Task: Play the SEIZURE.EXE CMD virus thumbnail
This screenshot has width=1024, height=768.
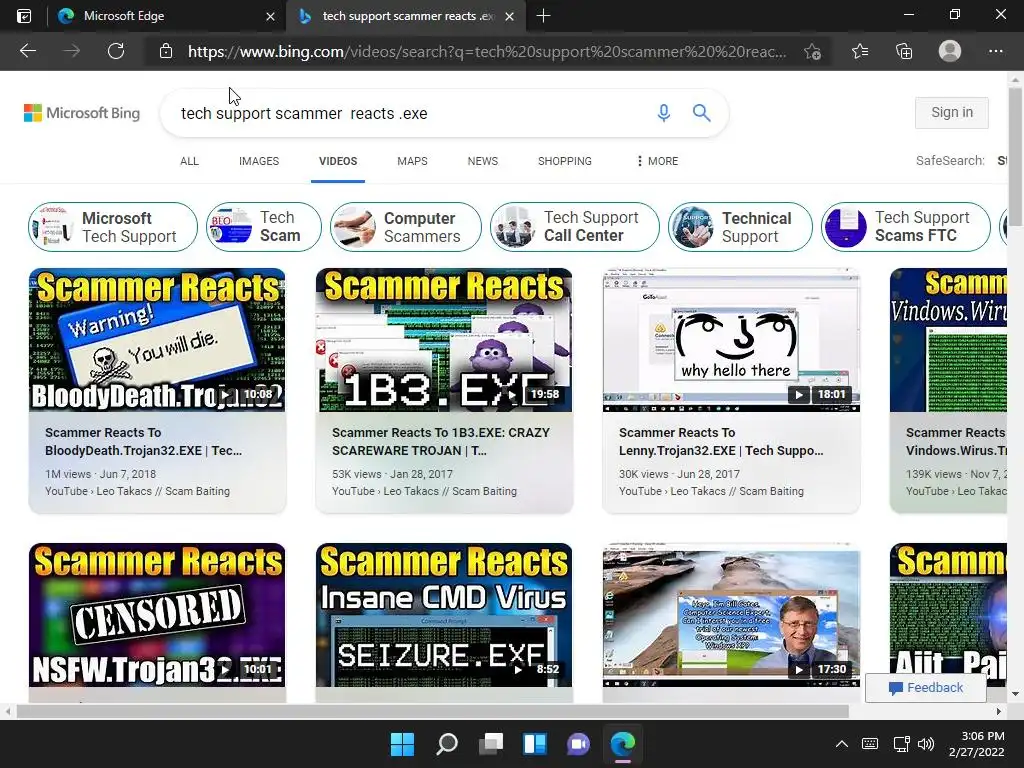Action: [x=444, y=615]
